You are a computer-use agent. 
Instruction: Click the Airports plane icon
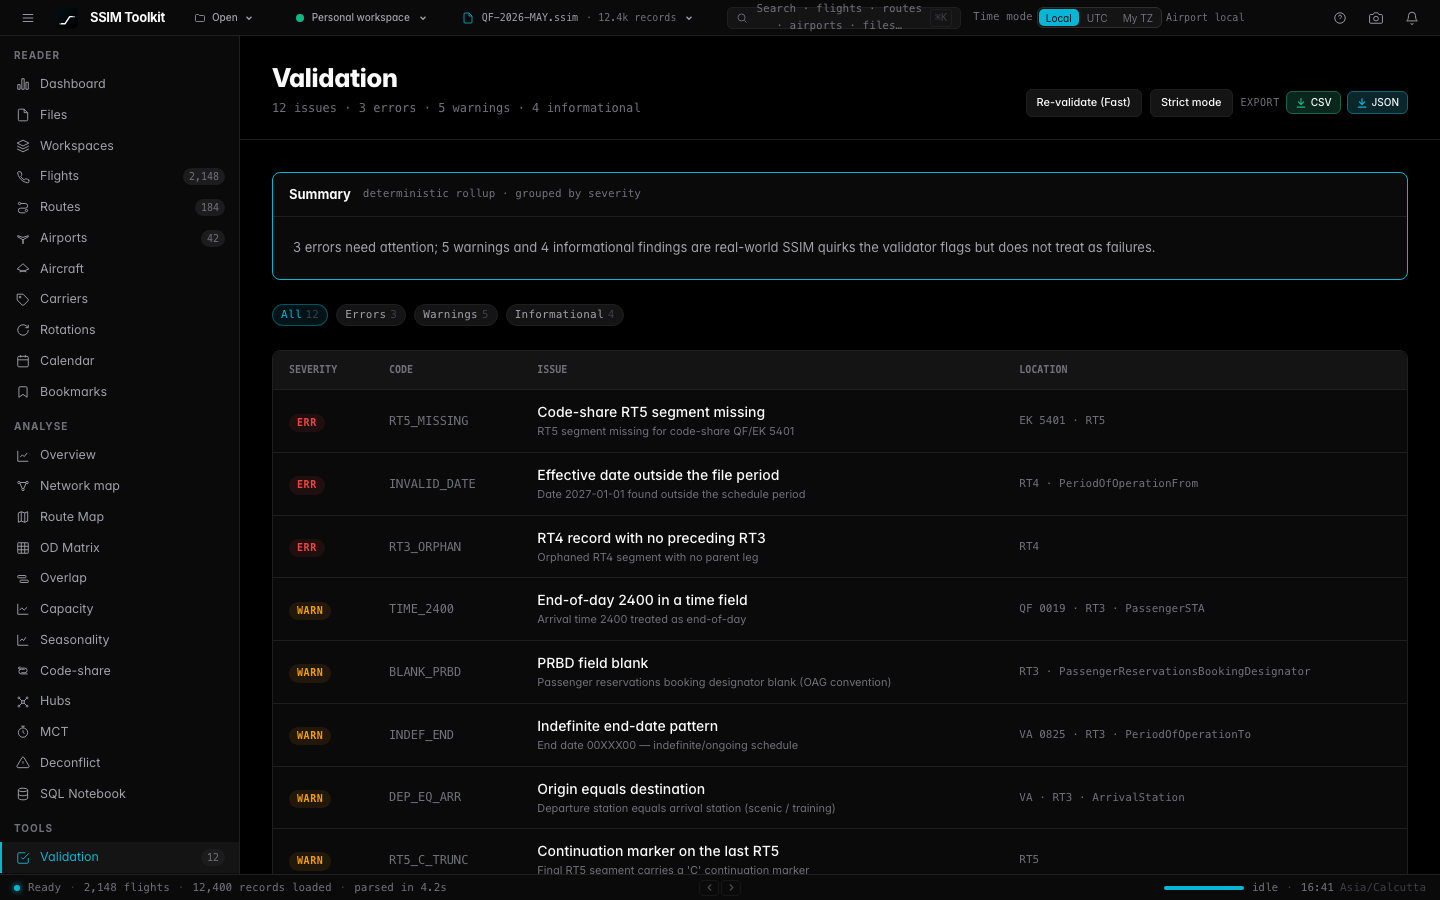pos(23,238)
